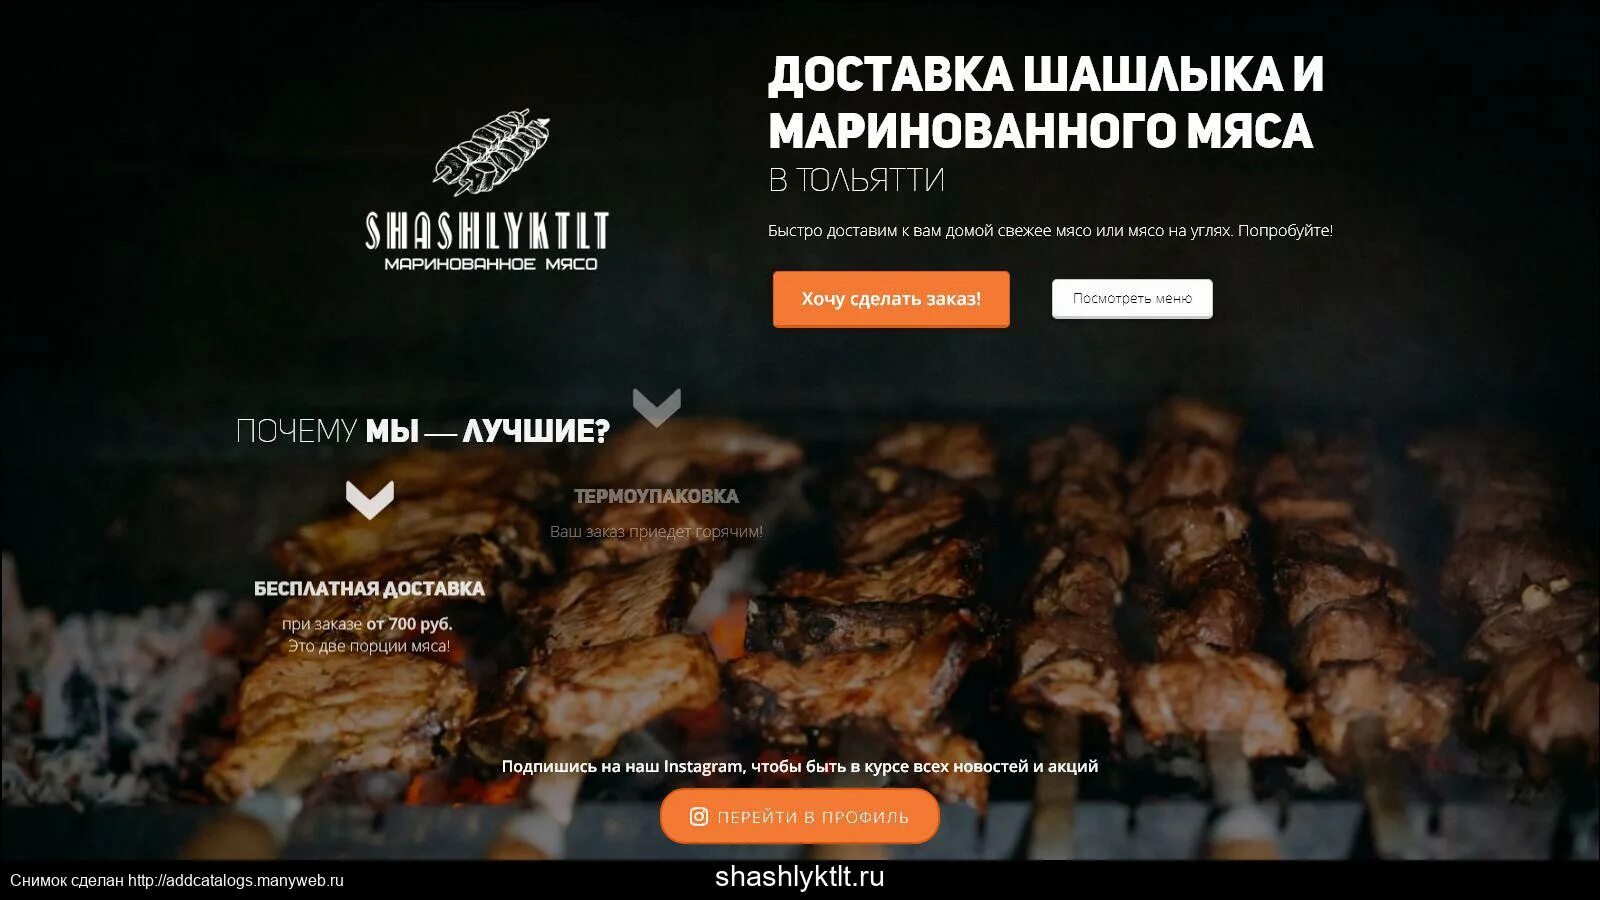Screen dimensions: 1600x900
Task: Click the Instagram subscription prompt text
Action: pyautogui.click(x=800, y=766)
